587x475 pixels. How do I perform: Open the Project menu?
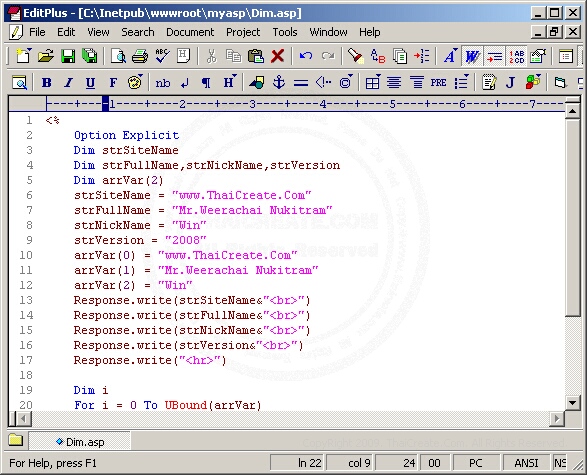click(x=243, y=32)
